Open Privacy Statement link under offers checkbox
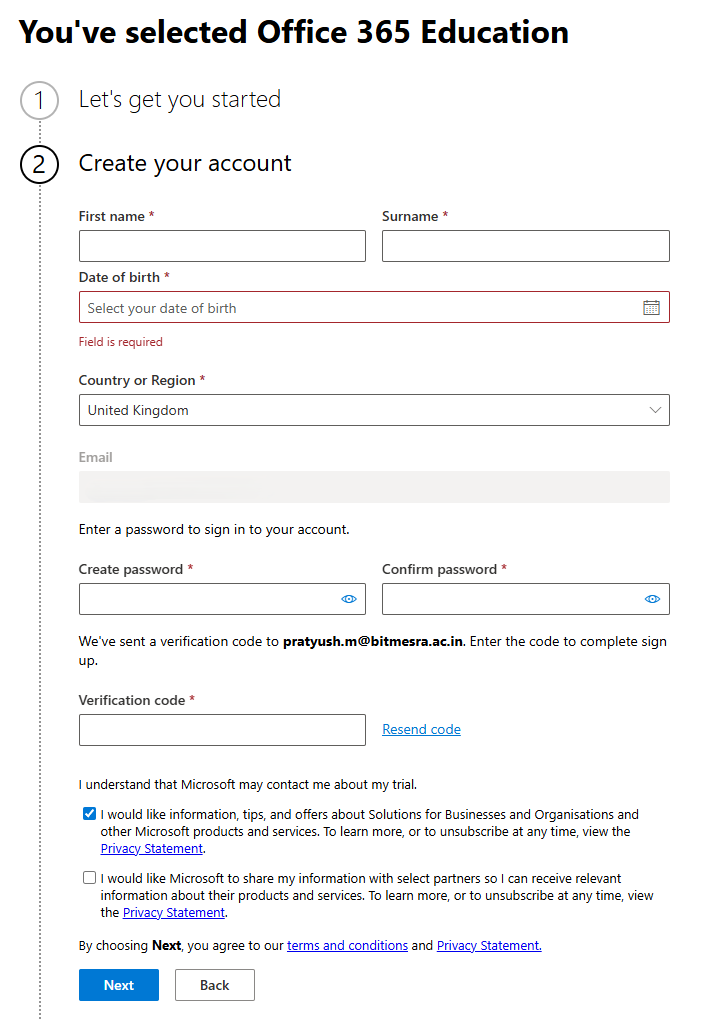 [152, 849]
